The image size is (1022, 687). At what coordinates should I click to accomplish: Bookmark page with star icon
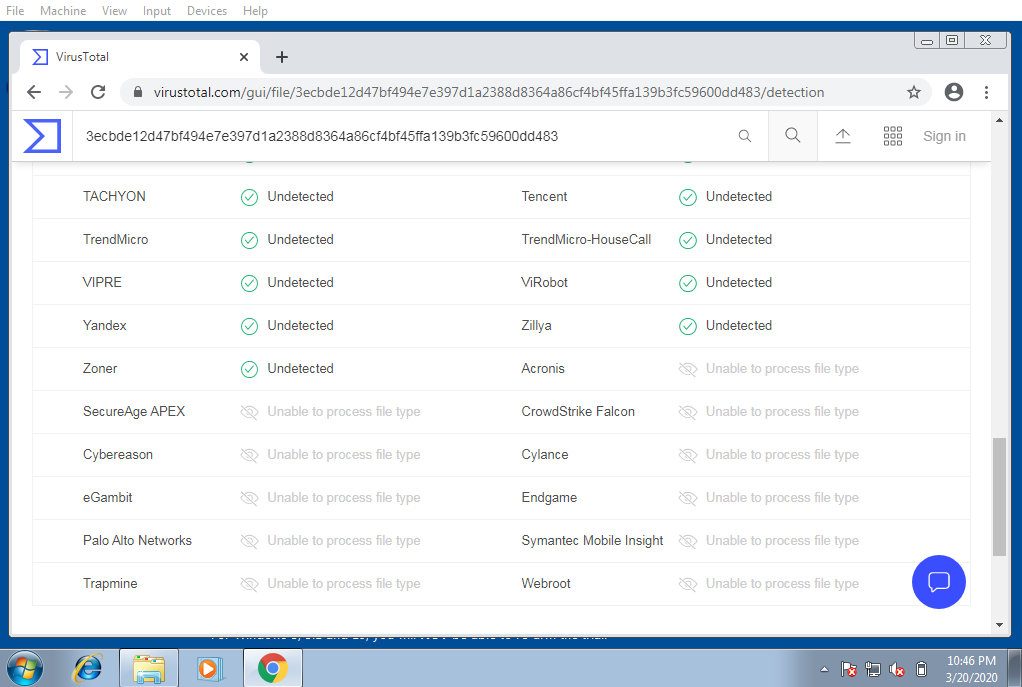(x=914, y=92)
